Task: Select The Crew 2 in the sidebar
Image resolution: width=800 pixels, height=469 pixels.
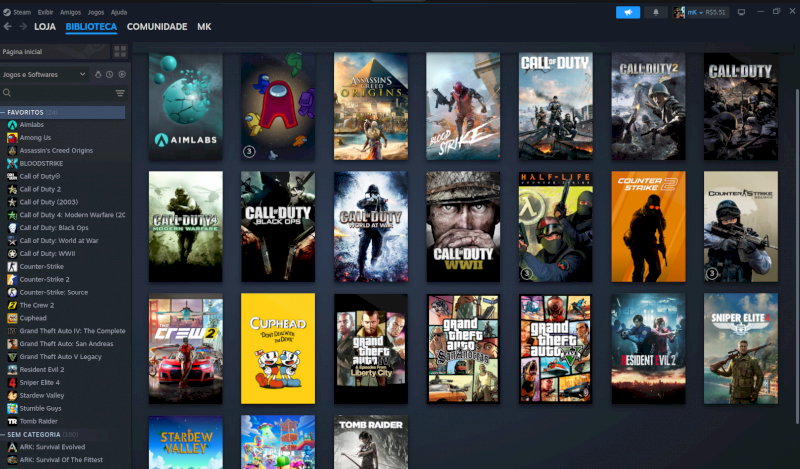Action: (x=37, y=305)
